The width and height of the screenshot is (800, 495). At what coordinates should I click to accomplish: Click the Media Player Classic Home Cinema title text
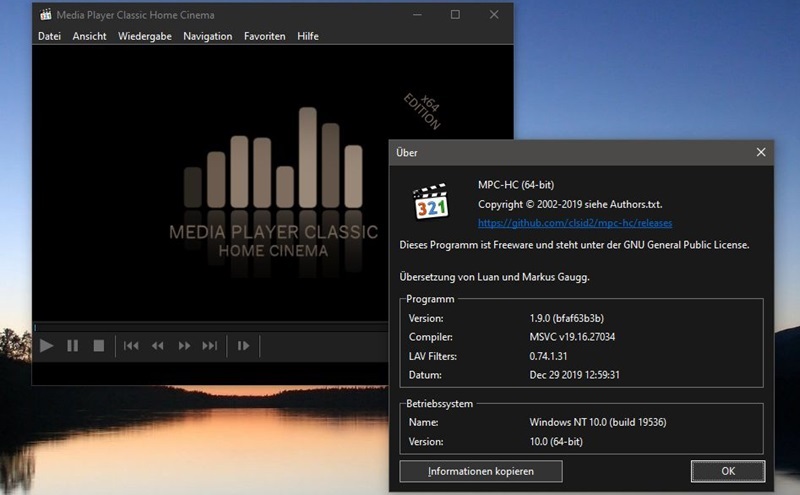135,15
